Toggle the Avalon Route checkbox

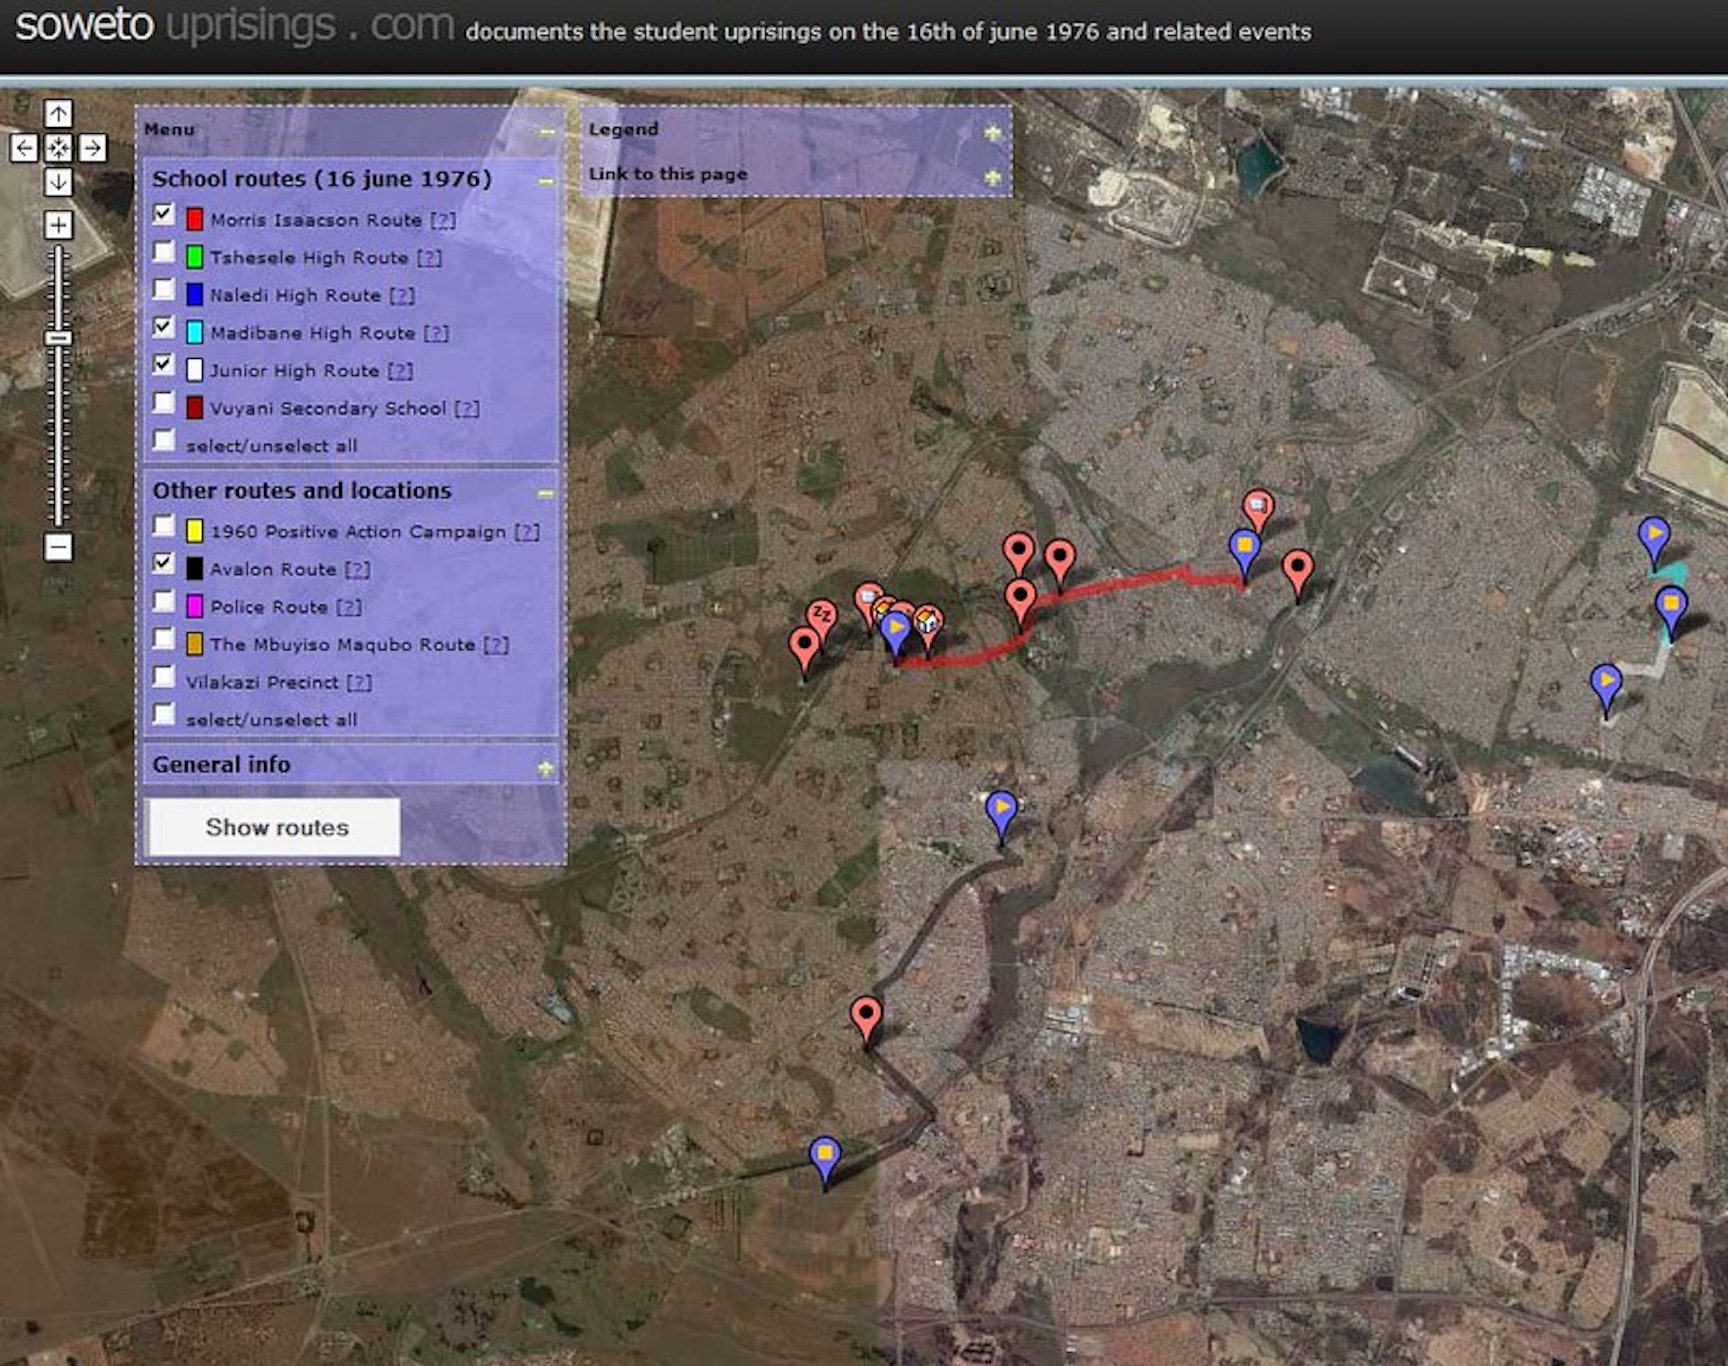[x=163, y=563]
